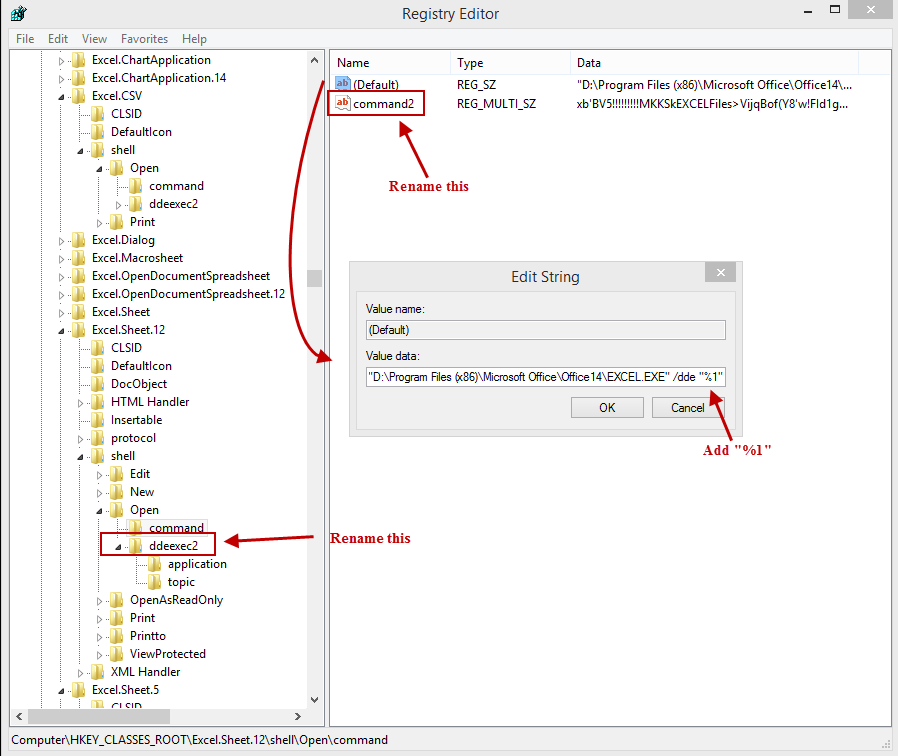Screen dimensions: 898x756
Task: Expand the XML Handler key
Action: [80, 672]
